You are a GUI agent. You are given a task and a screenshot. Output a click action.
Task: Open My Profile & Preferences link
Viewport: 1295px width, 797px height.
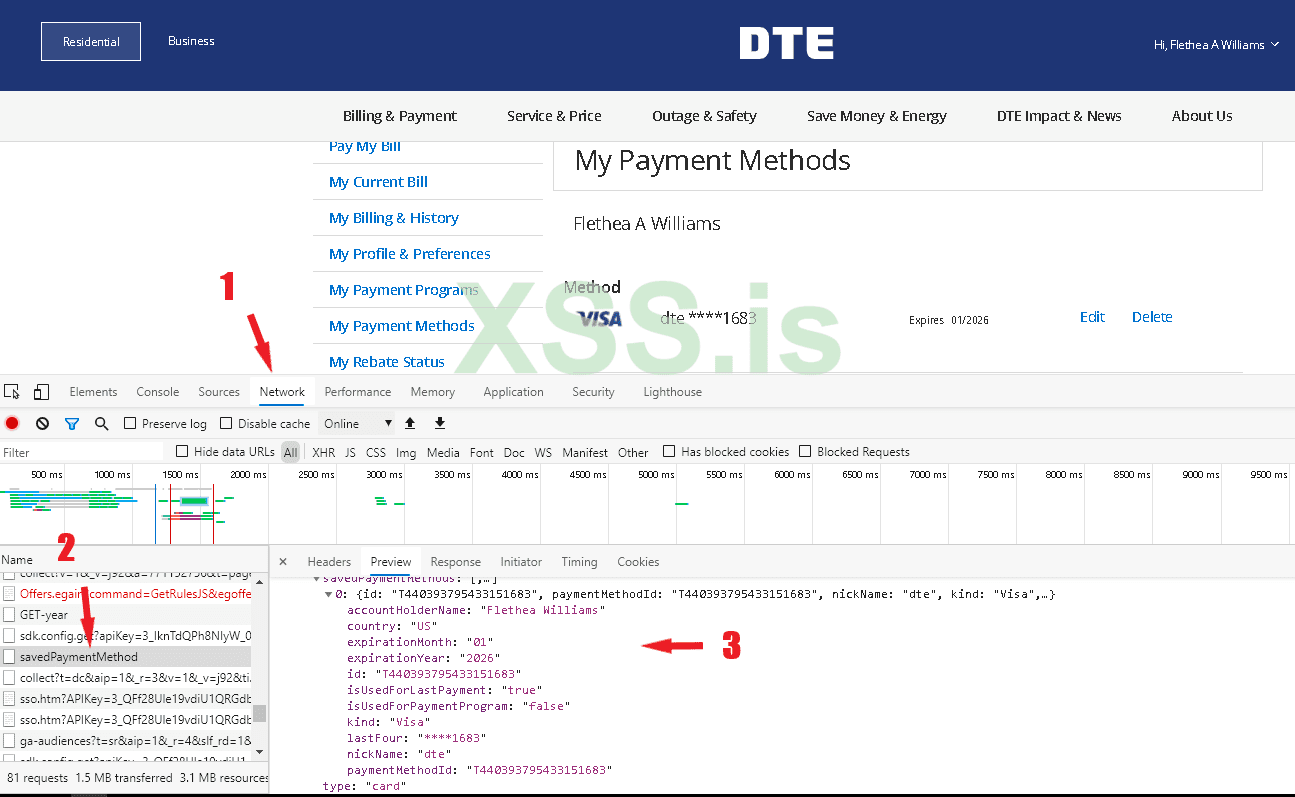tap(410, 254)
